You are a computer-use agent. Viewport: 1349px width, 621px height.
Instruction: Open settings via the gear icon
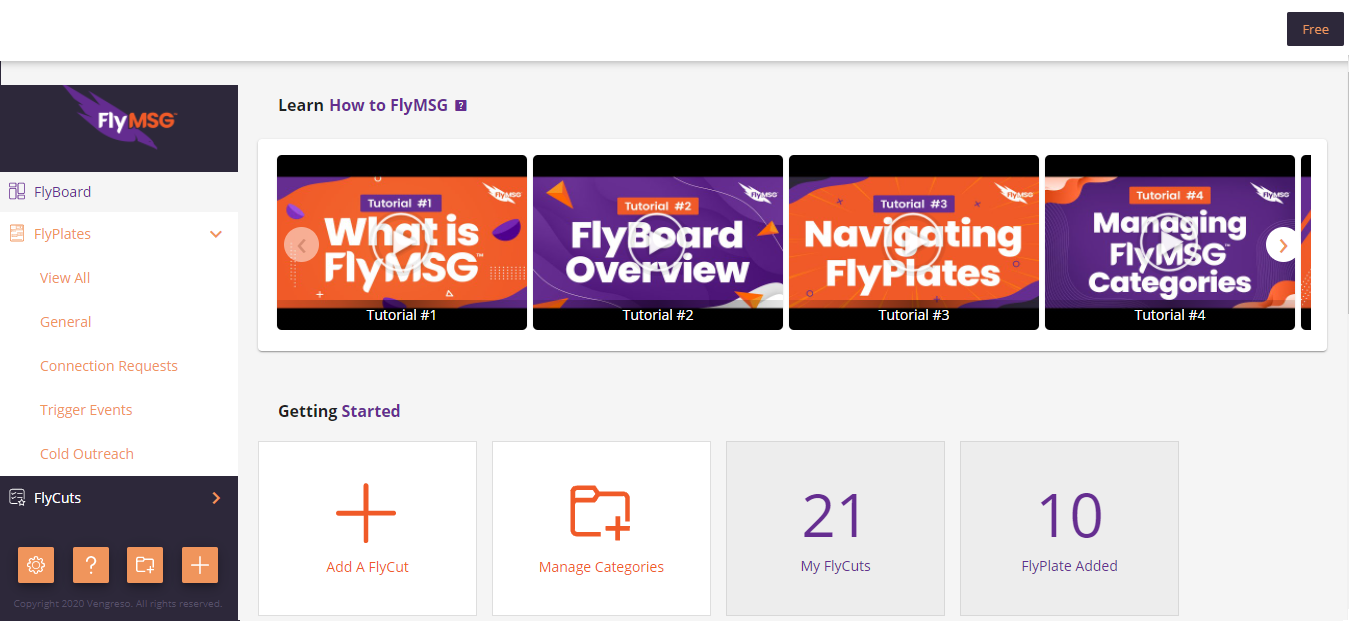coord(36,564)
